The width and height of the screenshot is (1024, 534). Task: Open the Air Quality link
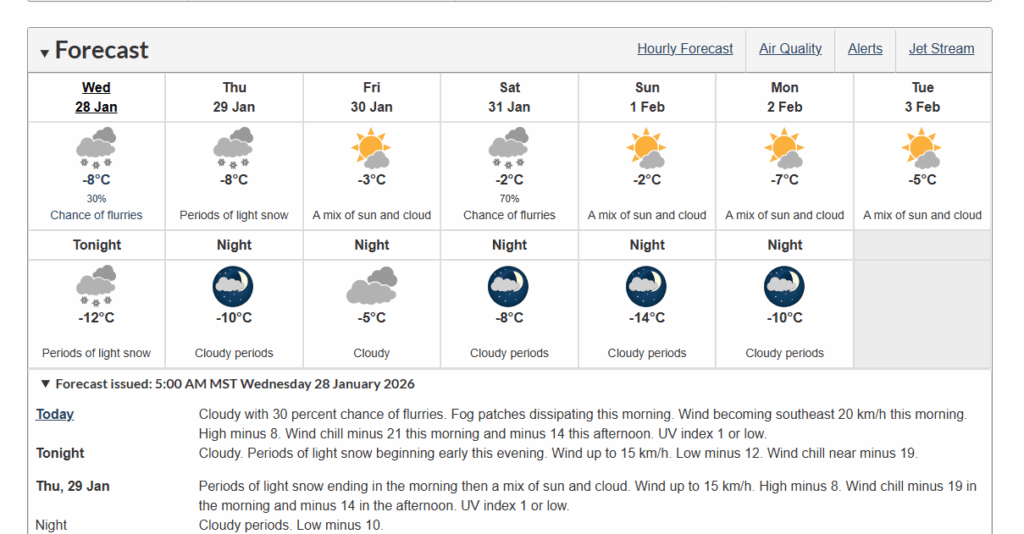[x=790, y=48]
